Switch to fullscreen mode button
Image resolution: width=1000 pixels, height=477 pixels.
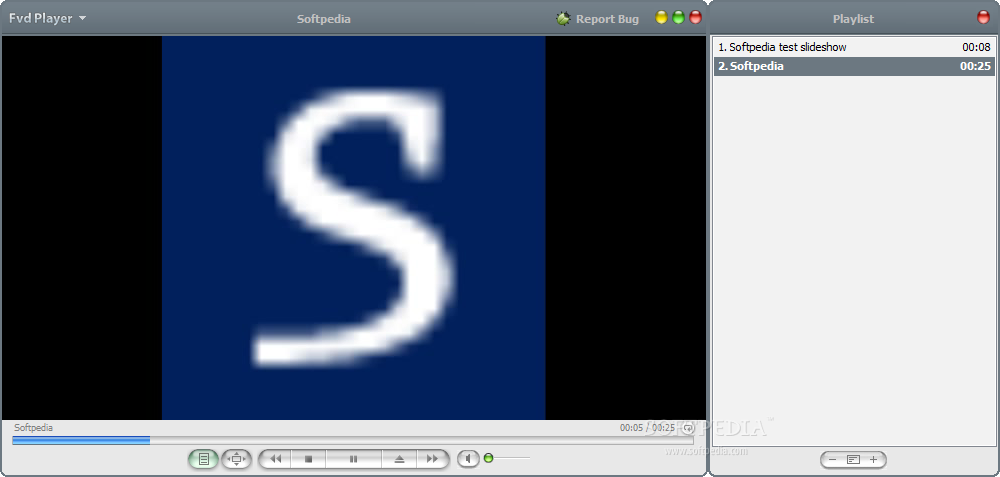[x=237, y=459]
